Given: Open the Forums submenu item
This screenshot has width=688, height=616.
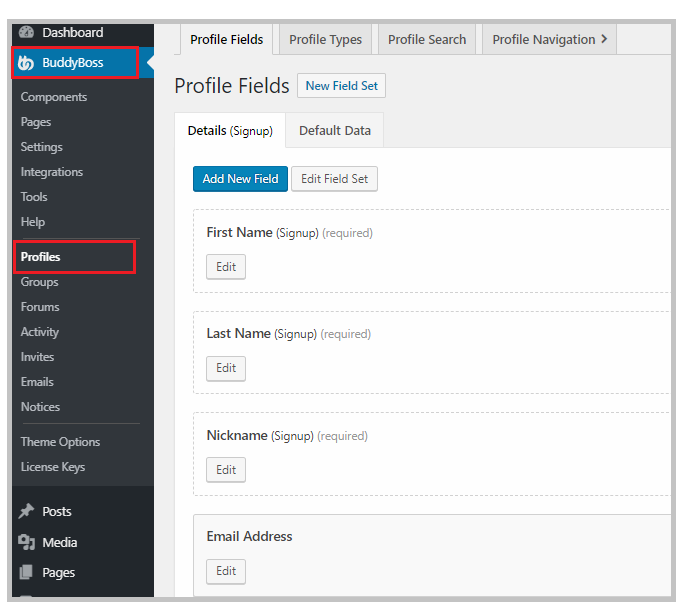Looking at the screenshot, I should point(39,307).
